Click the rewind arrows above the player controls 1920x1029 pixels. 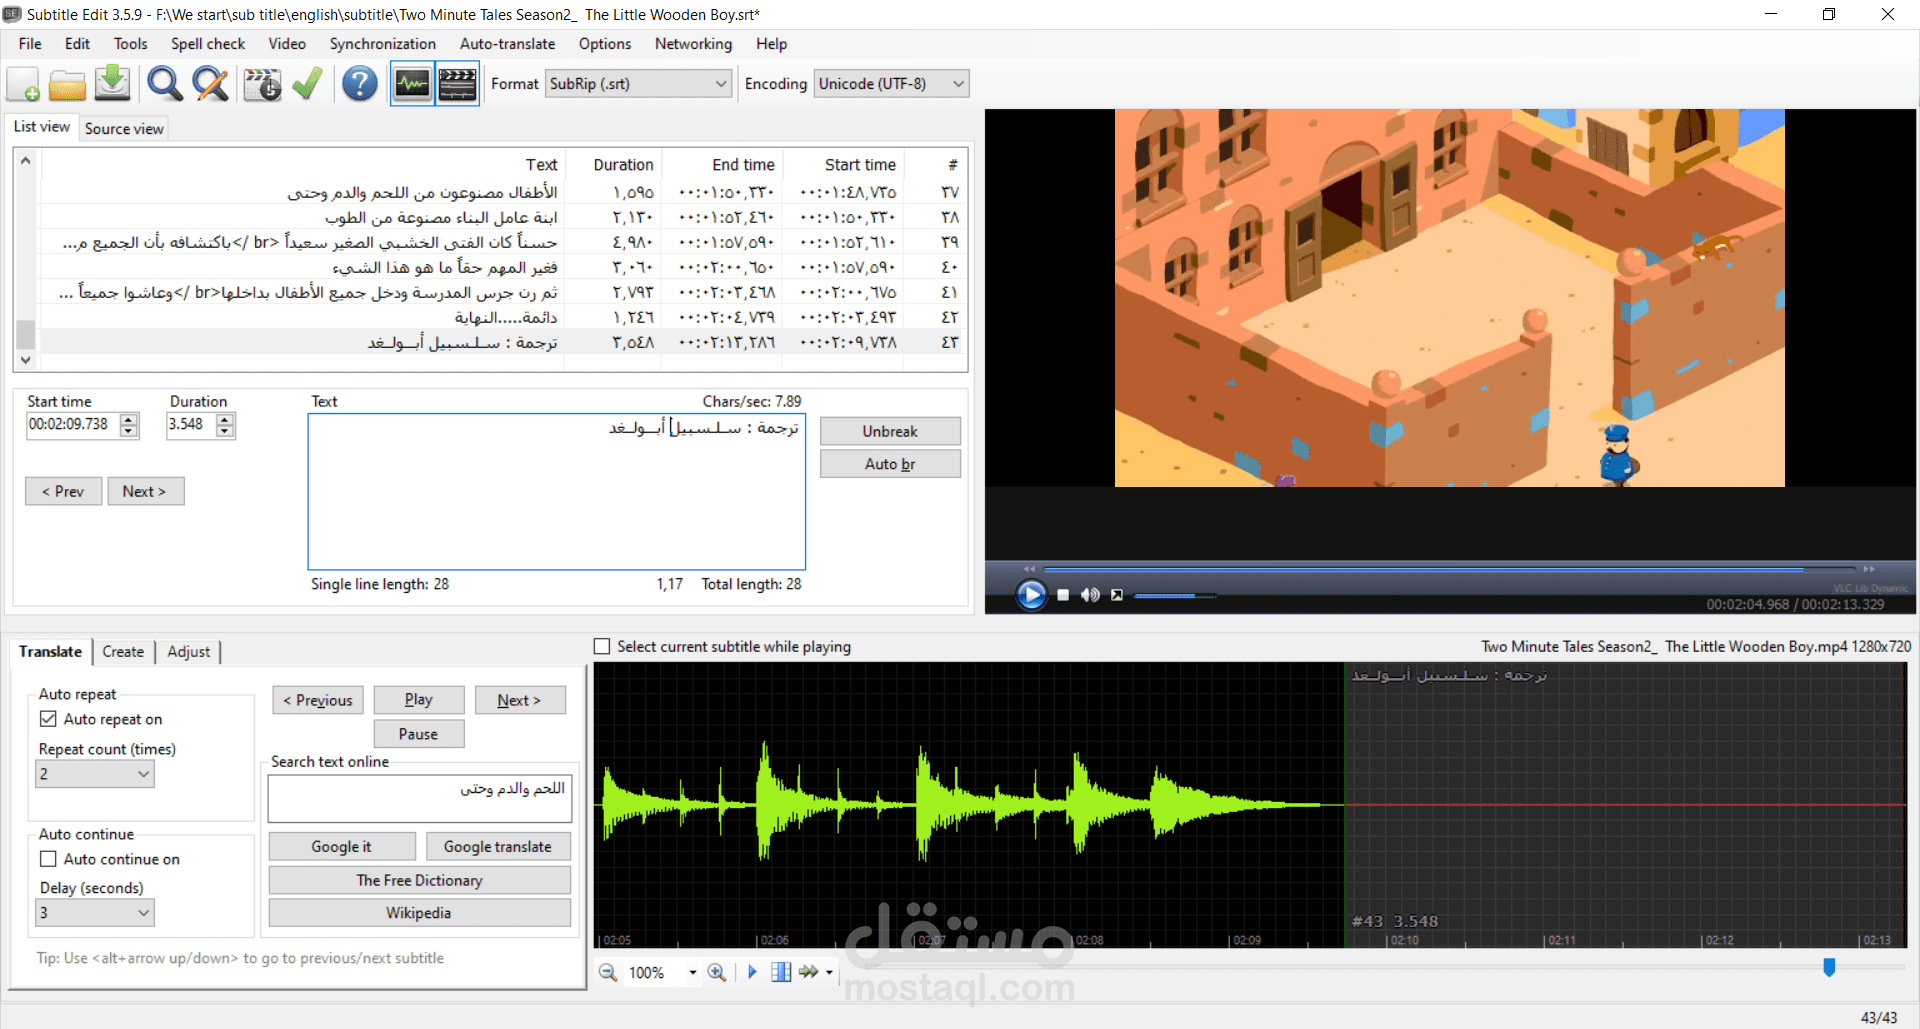pos(1029,569)
